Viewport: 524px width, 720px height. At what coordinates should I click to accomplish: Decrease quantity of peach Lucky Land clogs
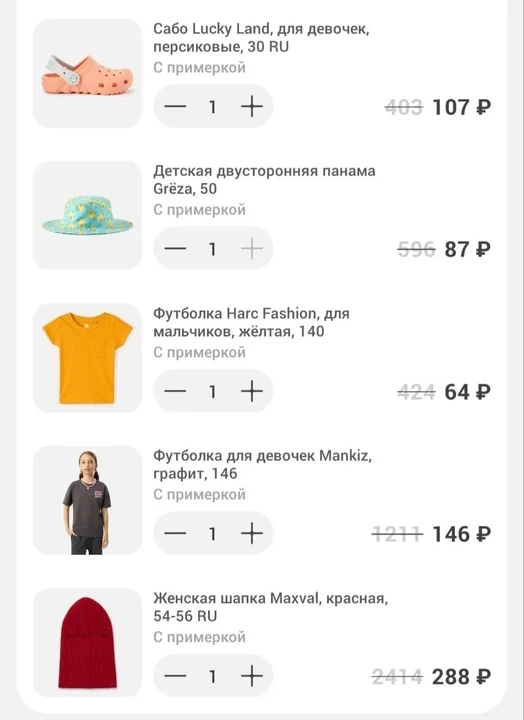pyautogui.click(x=175, y=107)
